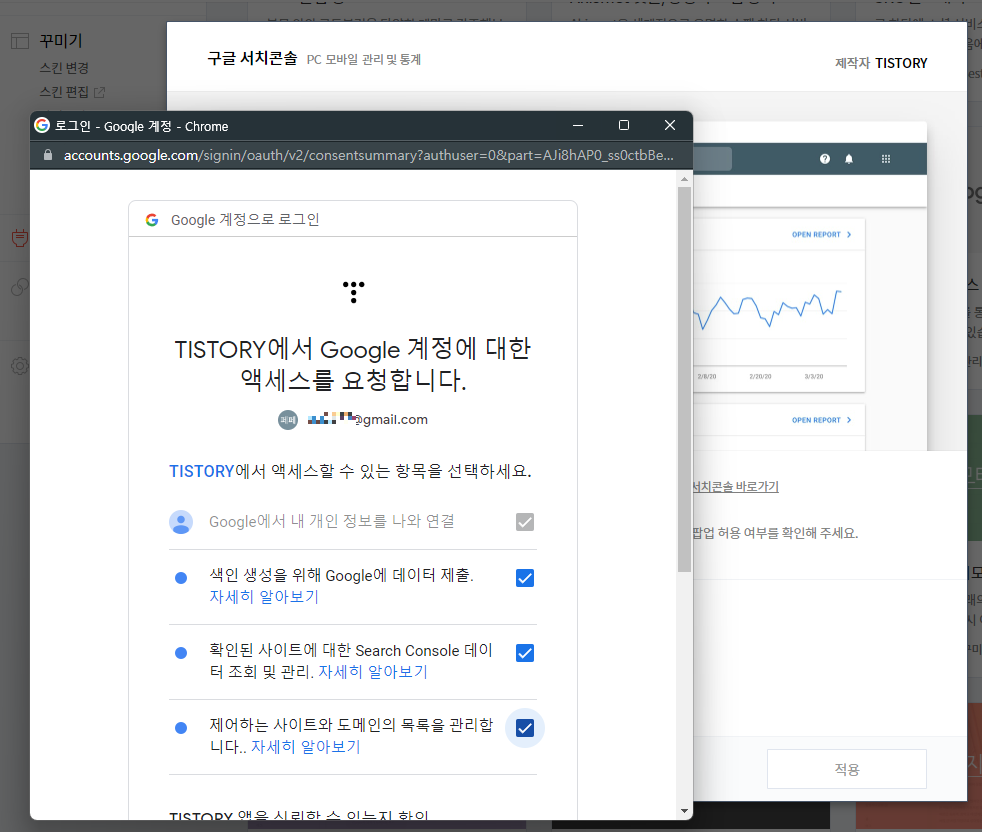Click the '팝업 허용 여부를 확인해 주세요' notice
Viewport: 982px width, 832px height.
tap(775, 533)
